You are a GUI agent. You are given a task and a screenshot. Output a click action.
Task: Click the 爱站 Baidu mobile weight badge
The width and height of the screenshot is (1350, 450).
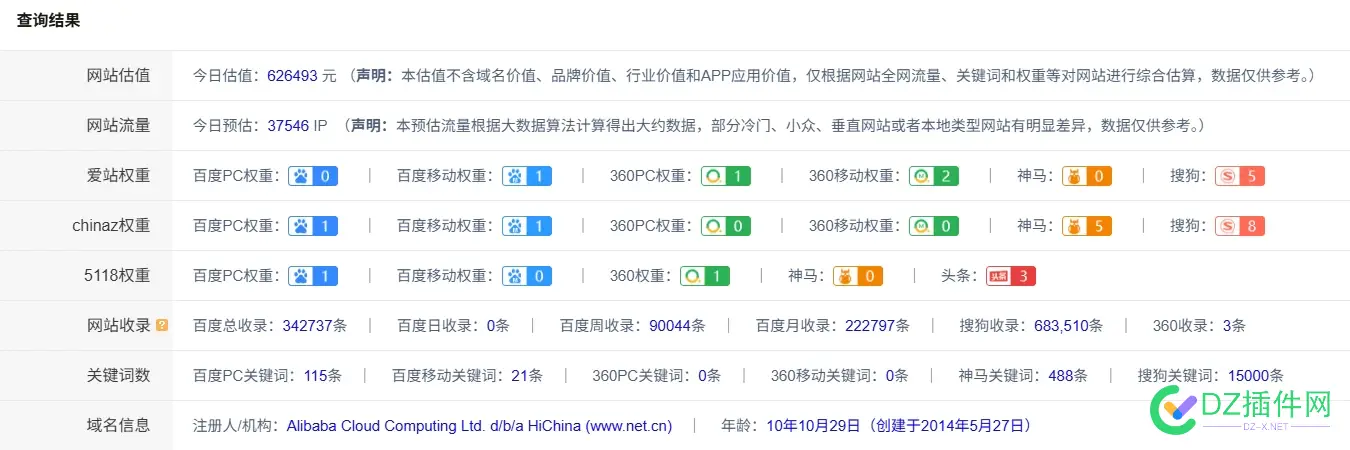[527, 176]
